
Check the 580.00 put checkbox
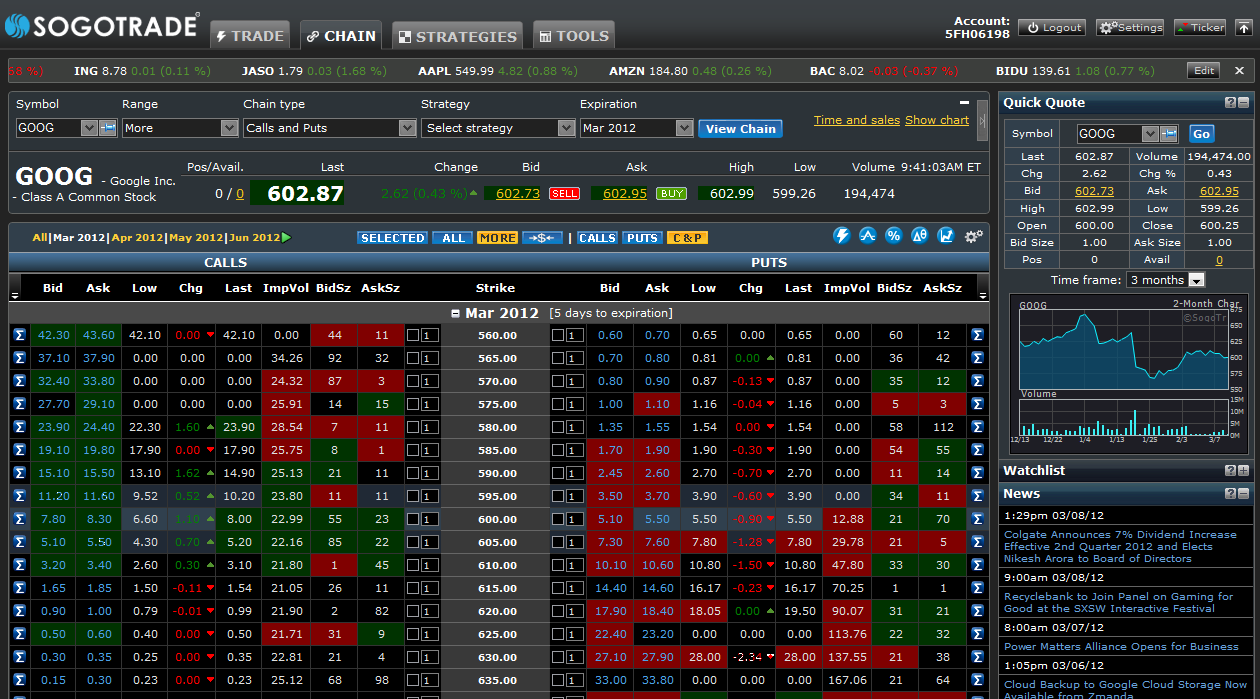[x=558, y=427]
